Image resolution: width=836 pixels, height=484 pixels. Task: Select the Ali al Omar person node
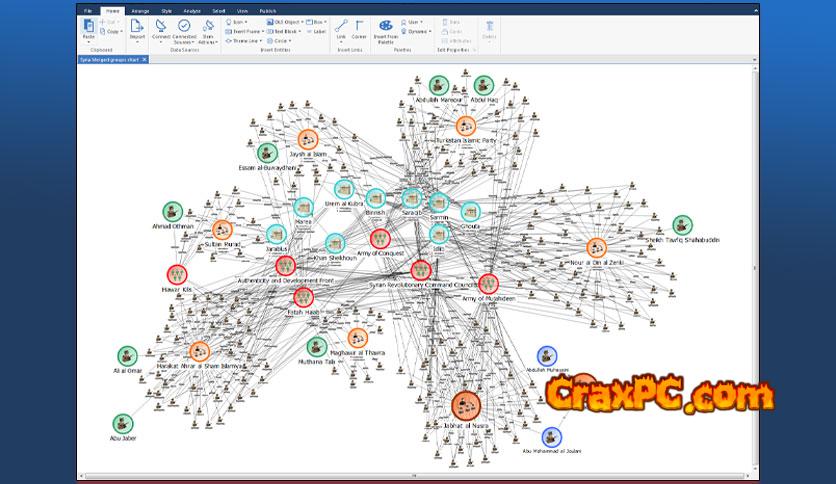127,356
